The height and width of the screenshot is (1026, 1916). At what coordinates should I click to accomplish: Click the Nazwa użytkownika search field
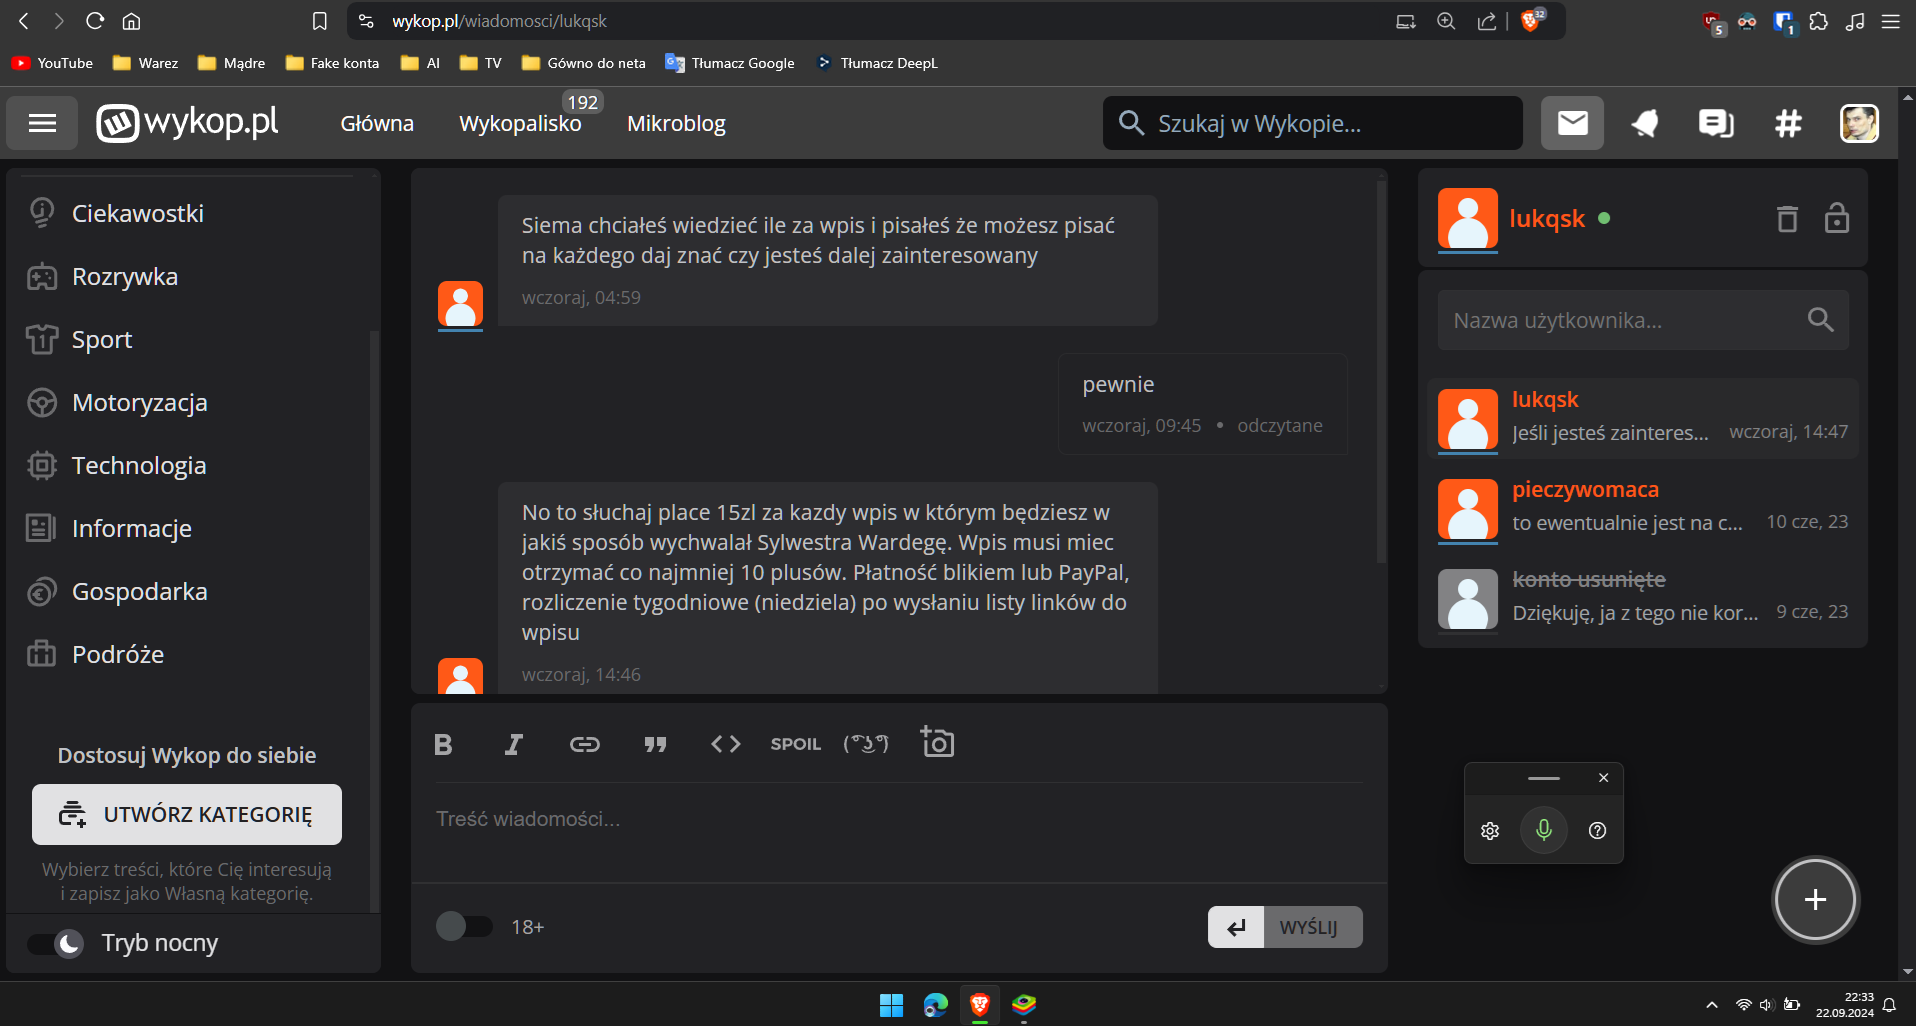1620,320
